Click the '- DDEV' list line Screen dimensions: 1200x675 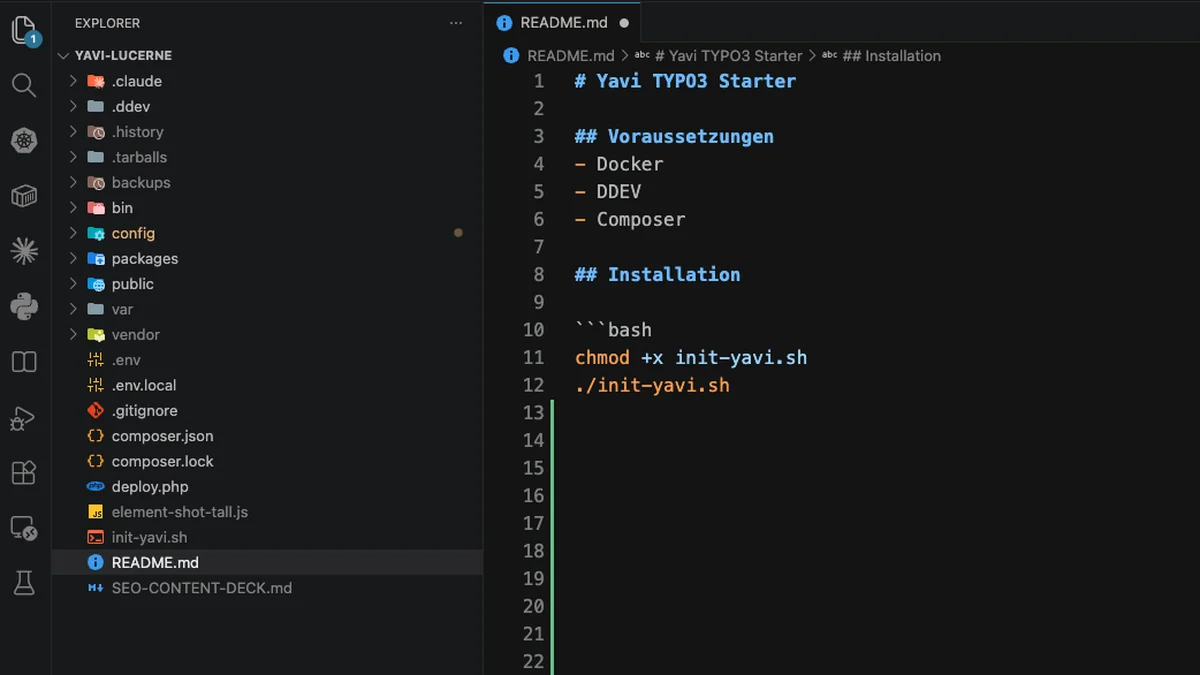[608, 191]
